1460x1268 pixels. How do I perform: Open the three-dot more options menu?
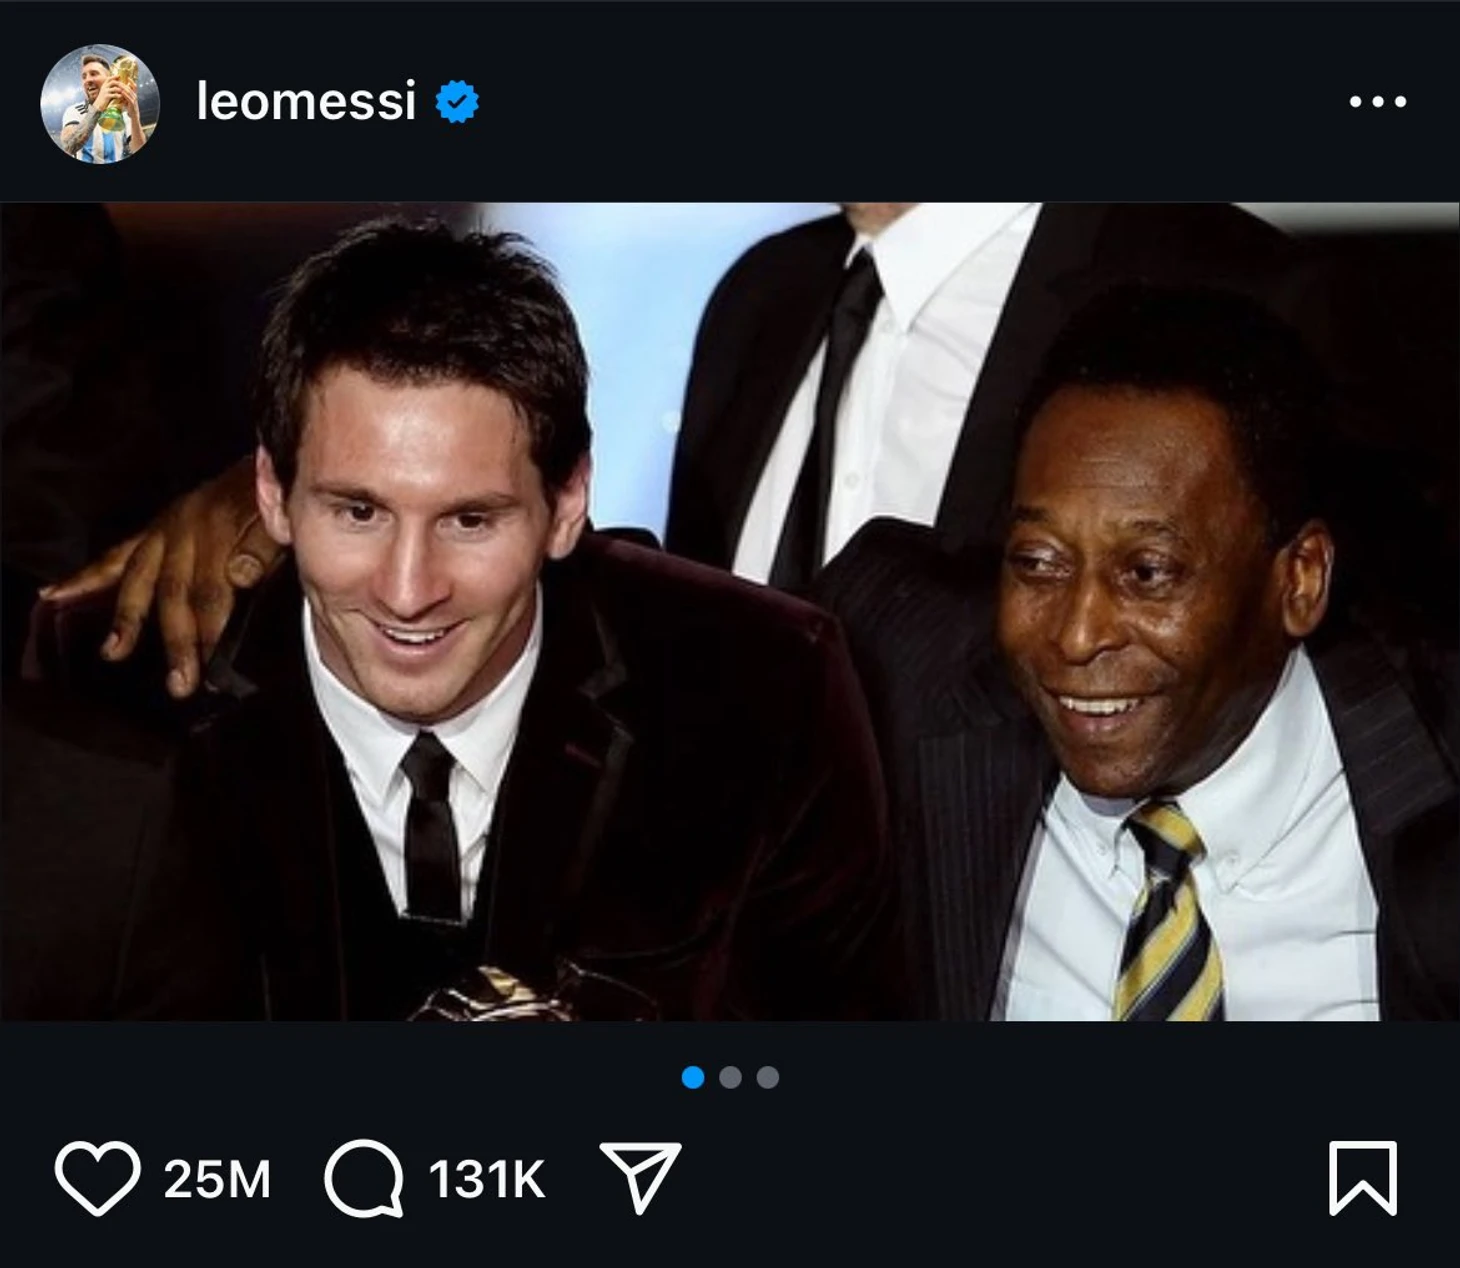tap(1377, 102)
